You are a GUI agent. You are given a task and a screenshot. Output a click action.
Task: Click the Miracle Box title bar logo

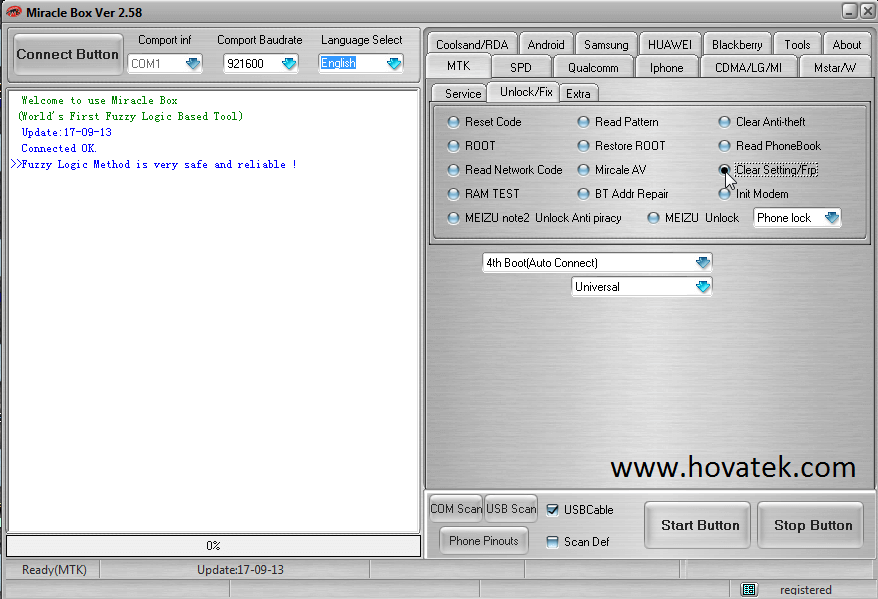(x=13, y=12)
